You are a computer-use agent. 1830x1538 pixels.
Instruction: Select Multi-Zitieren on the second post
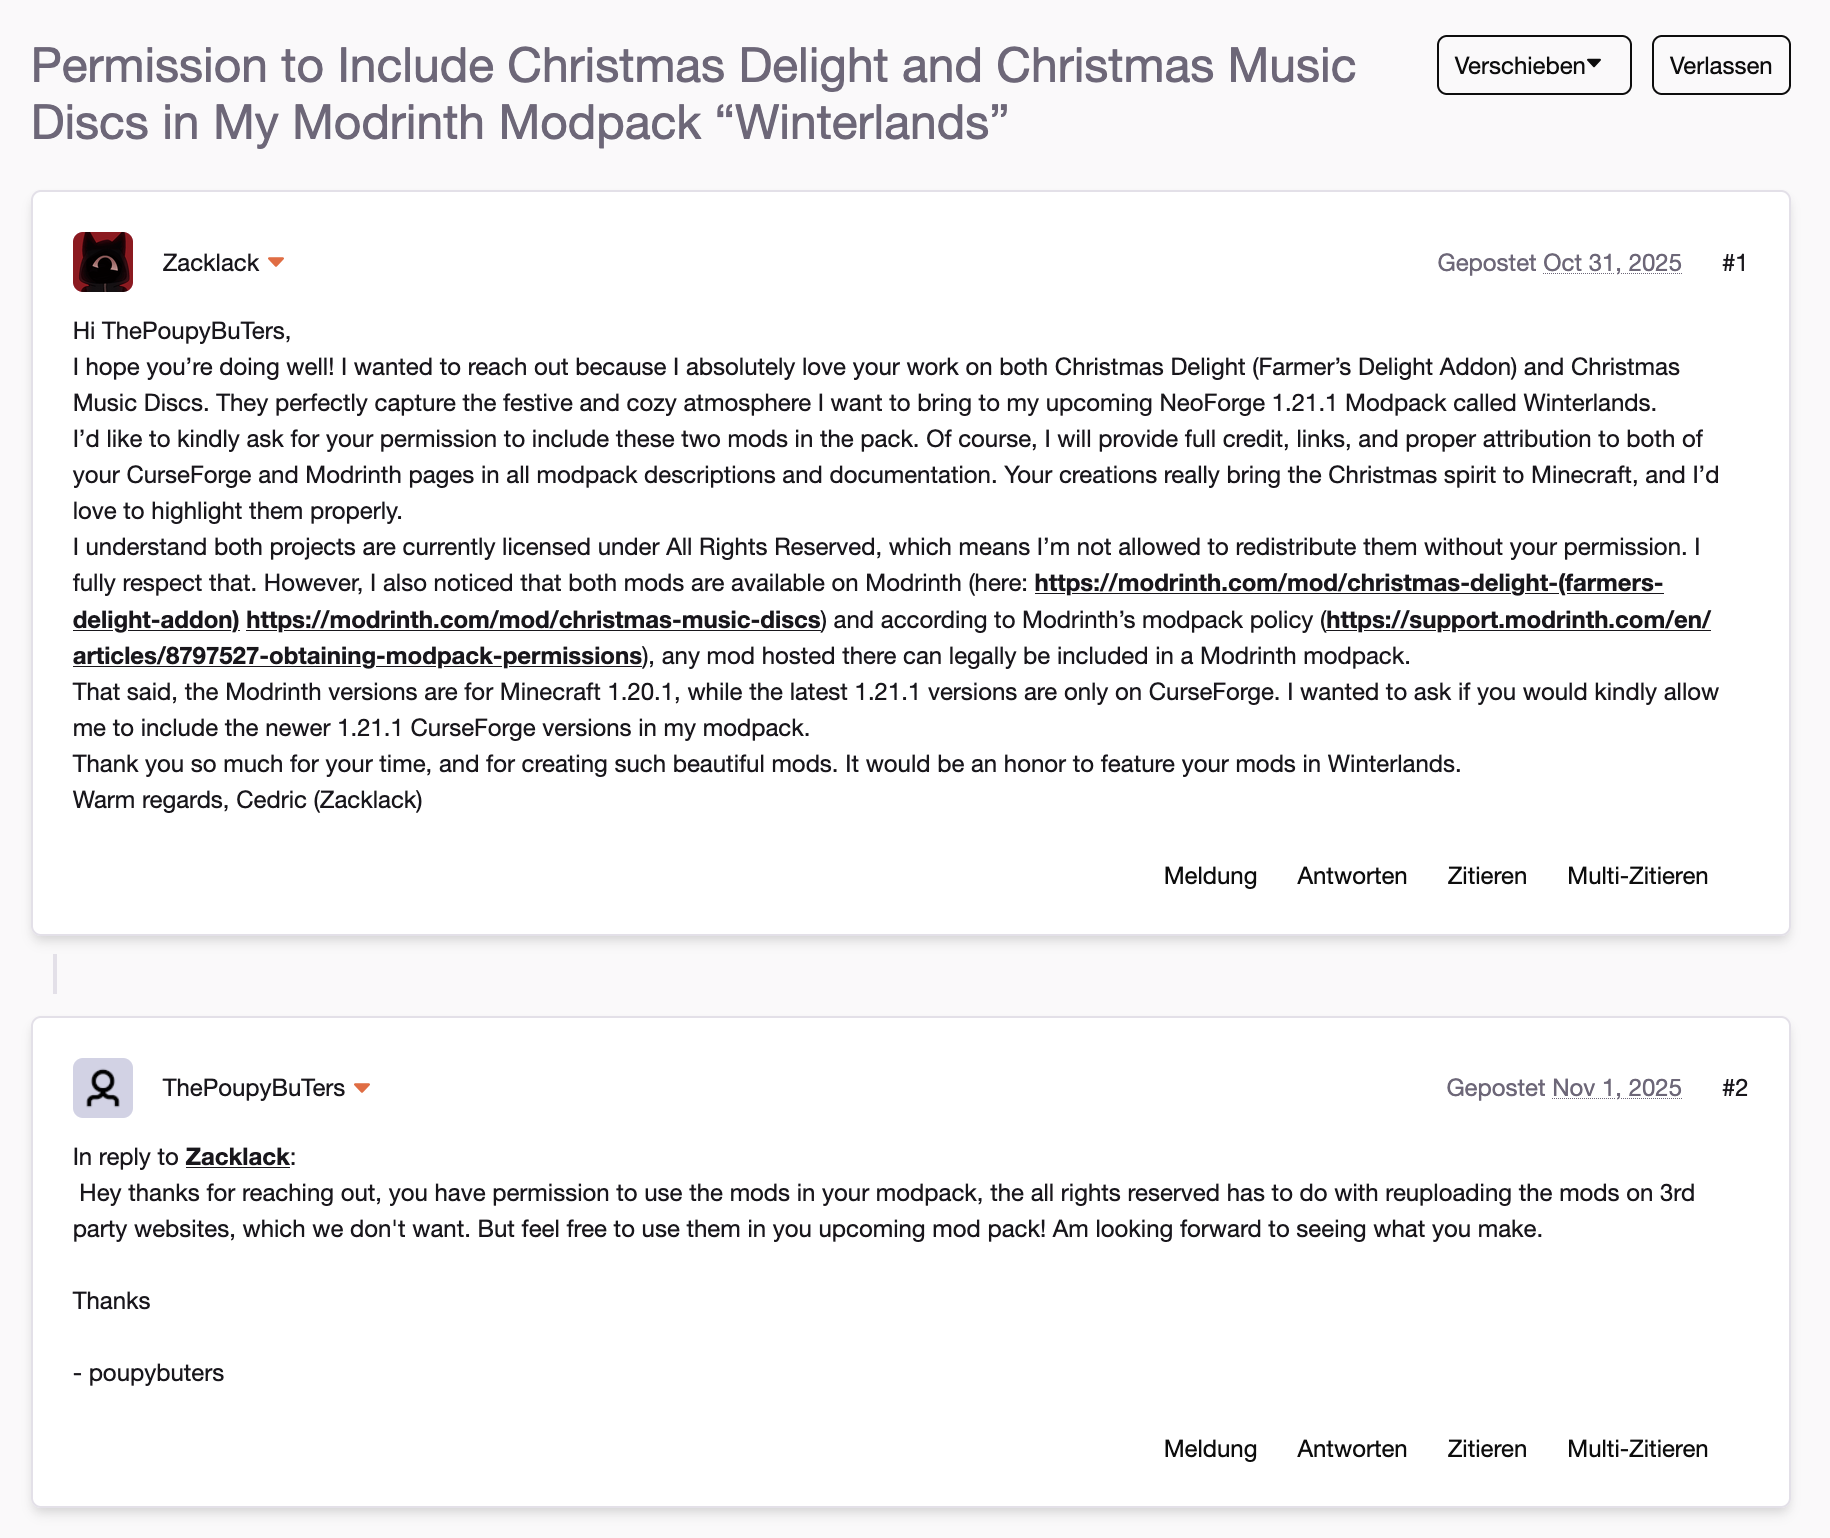pyautogui.click(x=1637, y=1449)
